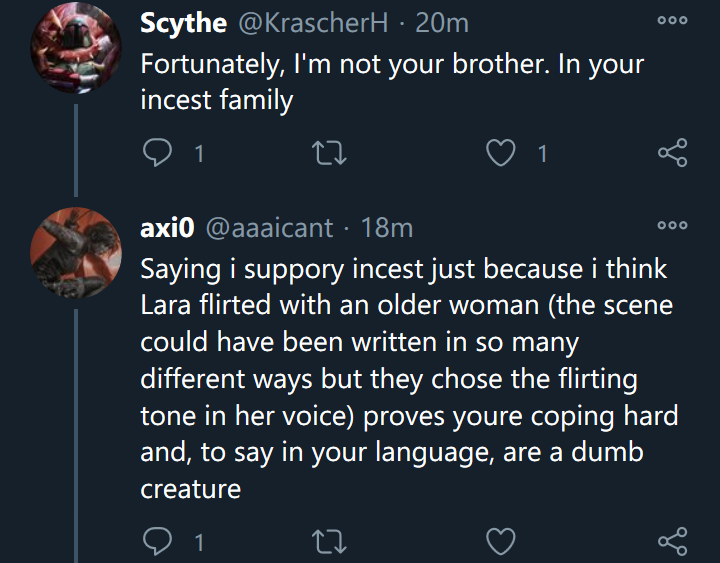720x563 pixels.
Task: Open Scythe display name link
Action: click(183, 23)
